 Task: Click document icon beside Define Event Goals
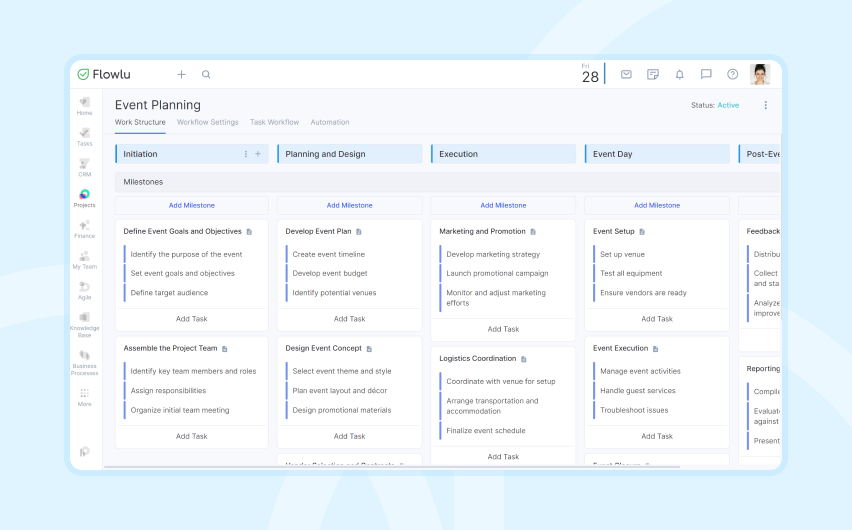(249, 232)
